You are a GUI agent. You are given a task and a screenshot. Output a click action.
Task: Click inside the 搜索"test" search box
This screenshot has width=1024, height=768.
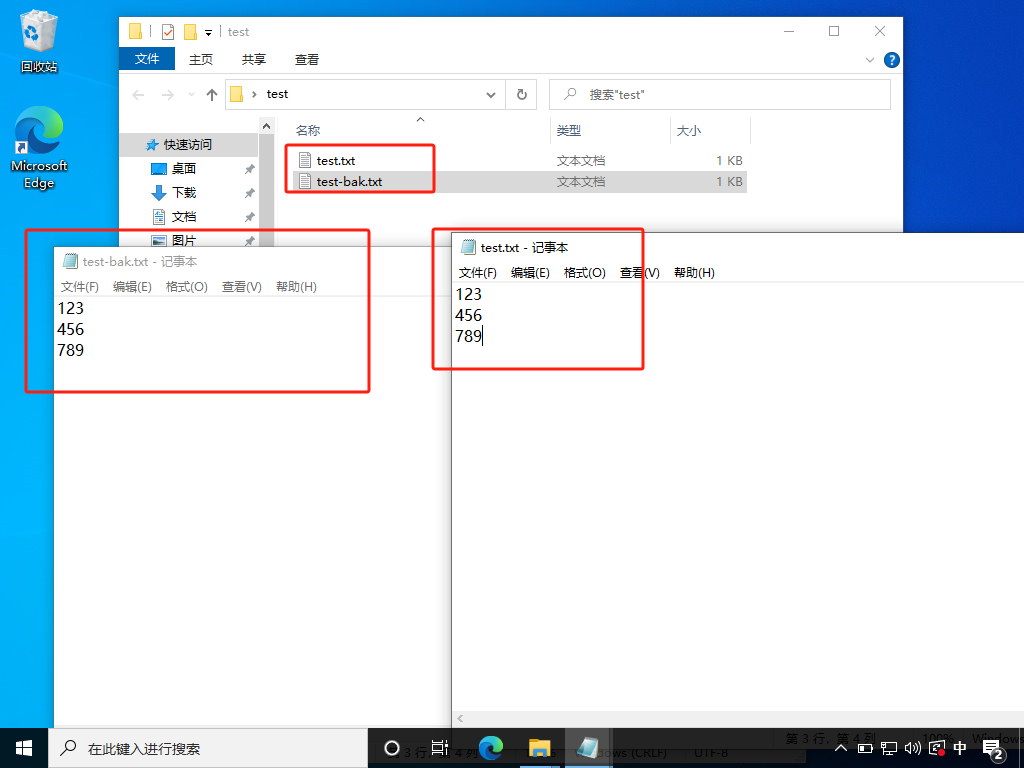point(720,93)
